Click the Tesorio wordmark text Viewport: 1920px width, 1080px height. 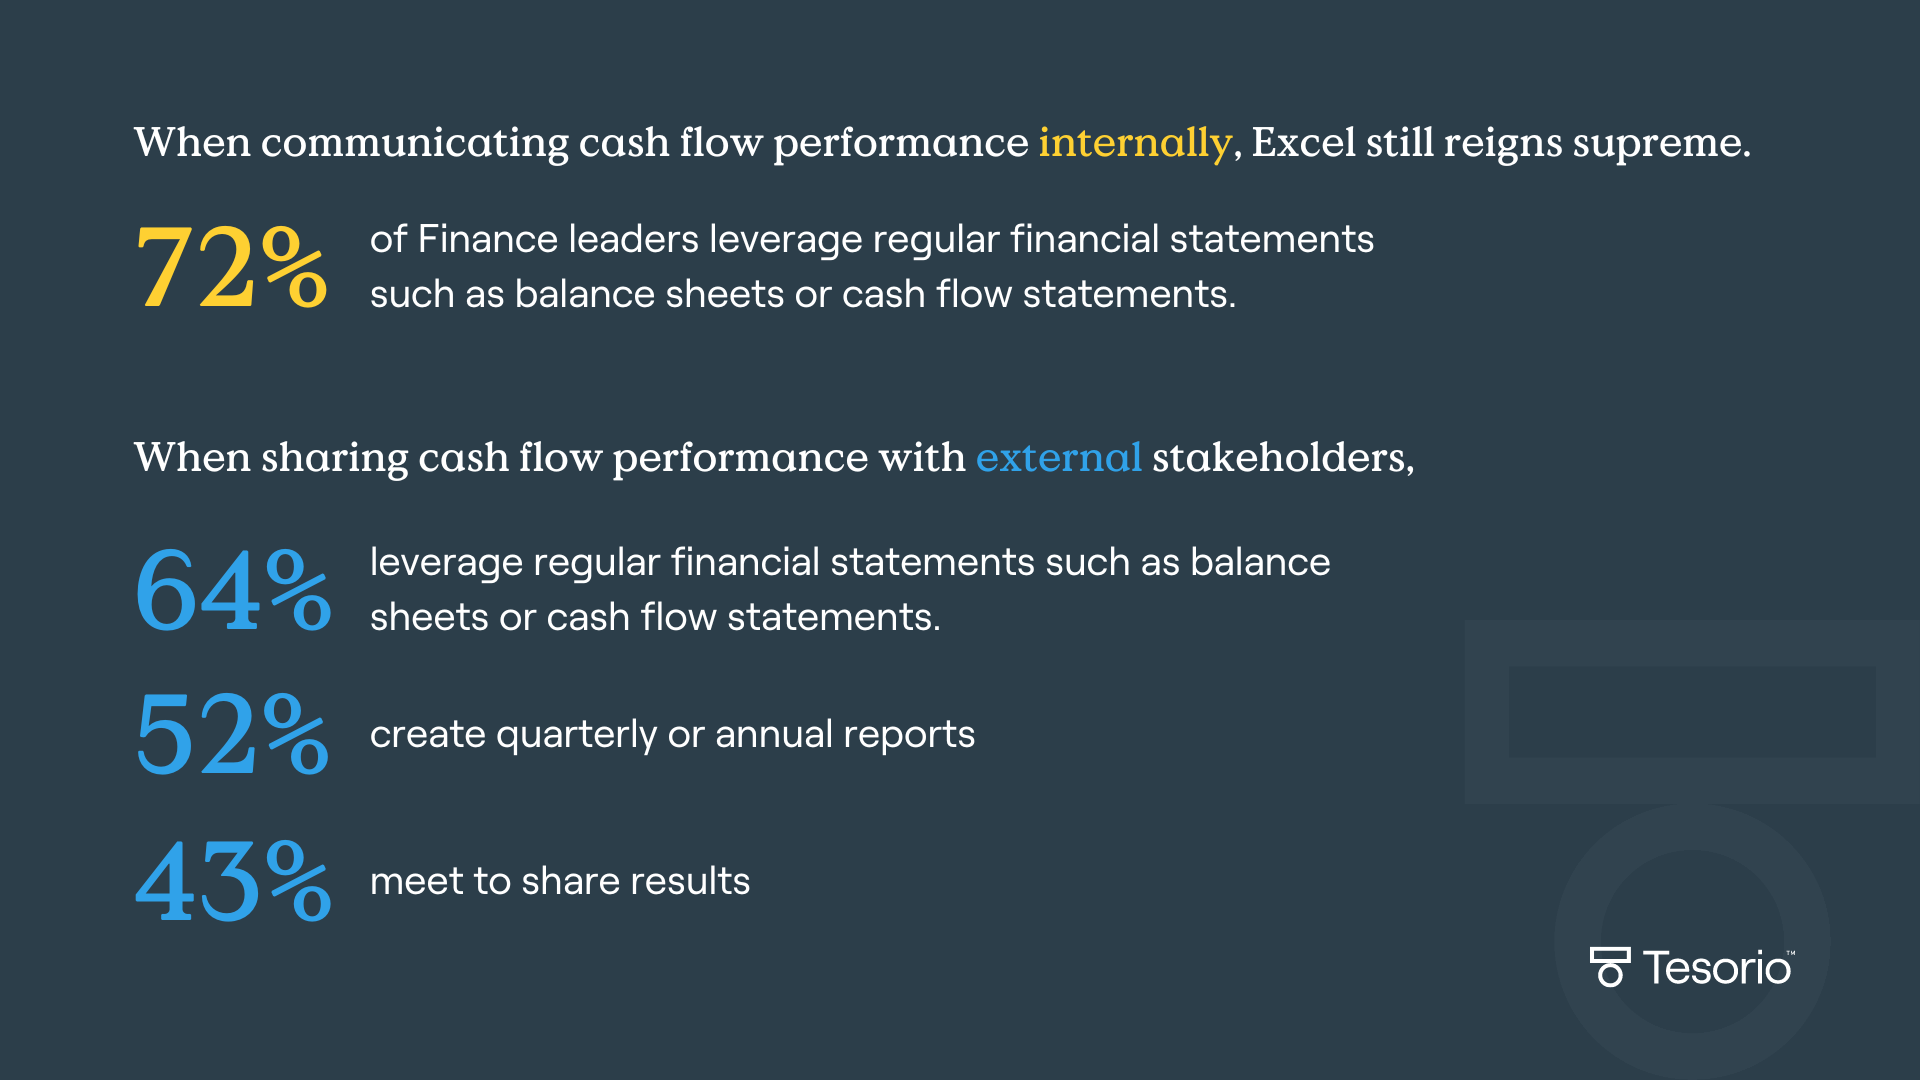pos(1717,968)
